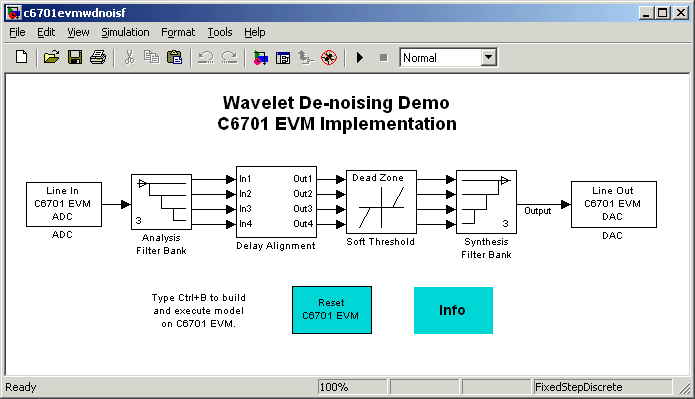695x399 pixels.
Task: Select the Soft Threshold Dead Zone block
Action: click(381, 202)
